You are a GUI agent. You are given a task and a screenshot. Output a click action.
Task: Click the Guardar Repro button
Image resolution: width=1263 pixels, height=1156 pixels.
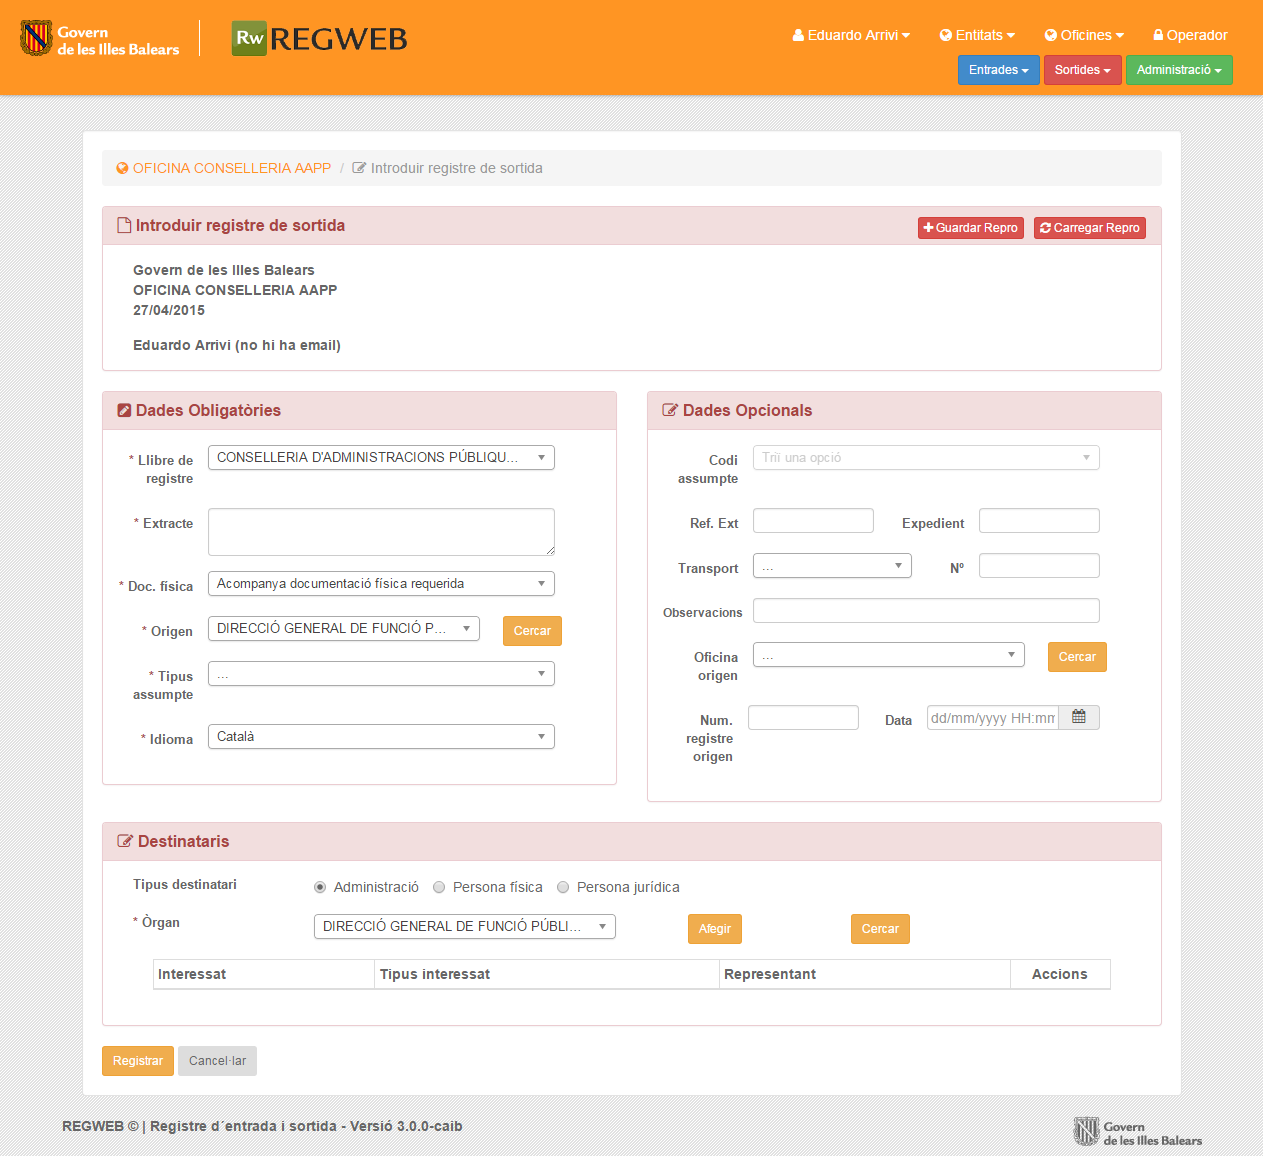pyautogui.click(x=970, y=228)
